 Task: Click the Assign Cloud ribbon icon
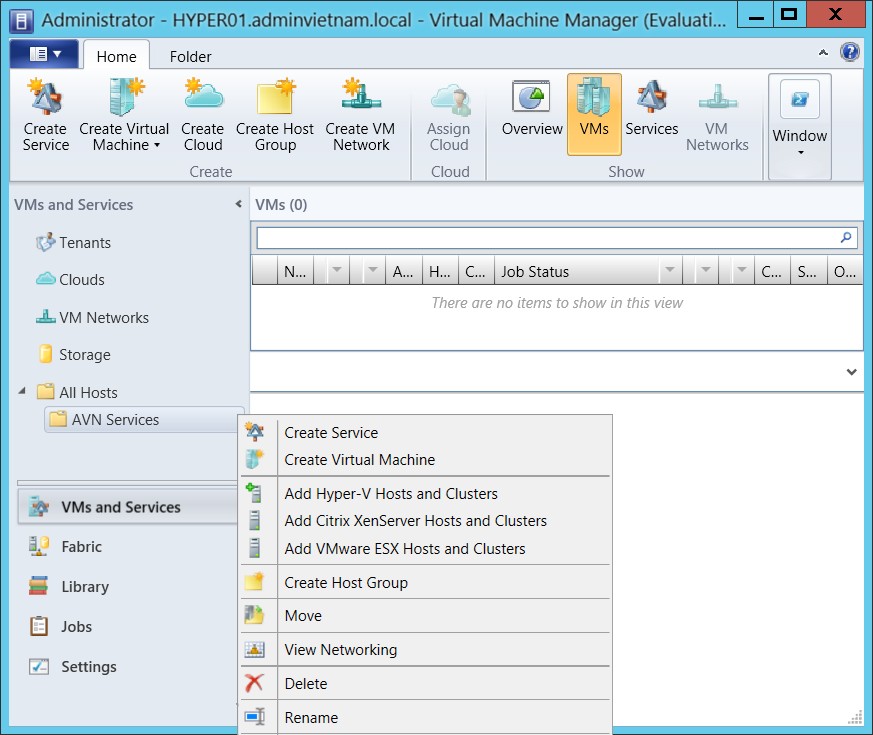click(x=449, y=115)
